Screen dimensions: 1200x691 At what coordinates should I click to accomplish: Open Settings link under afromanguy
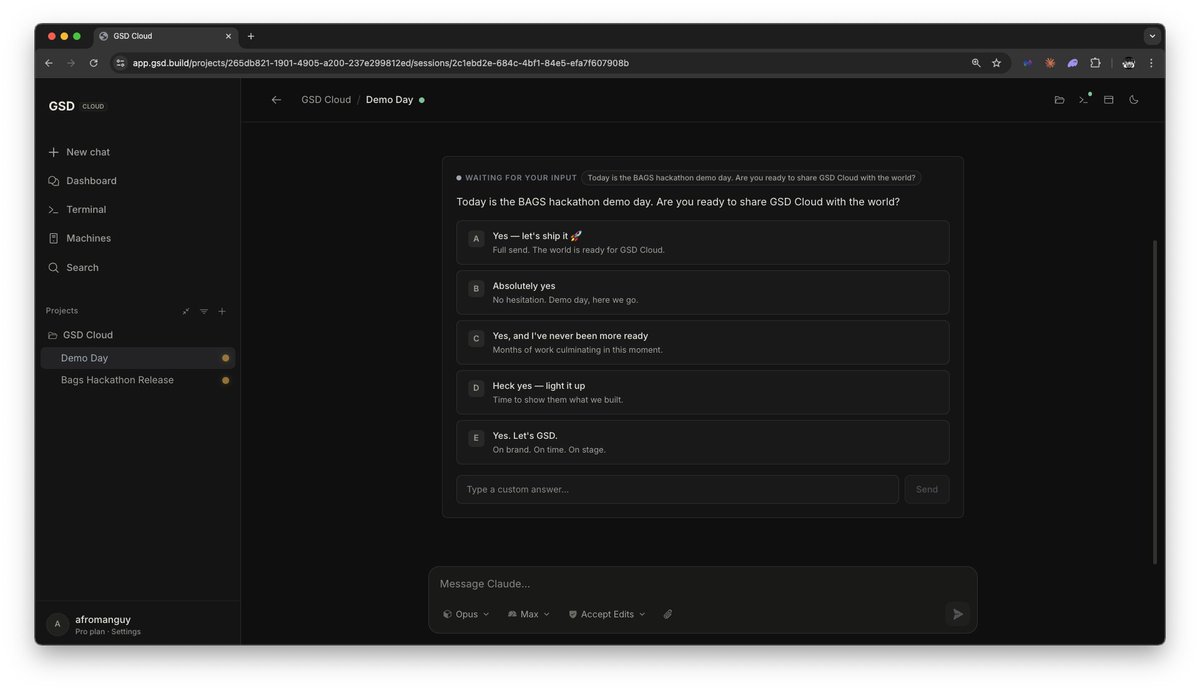(x=126, y=632)
